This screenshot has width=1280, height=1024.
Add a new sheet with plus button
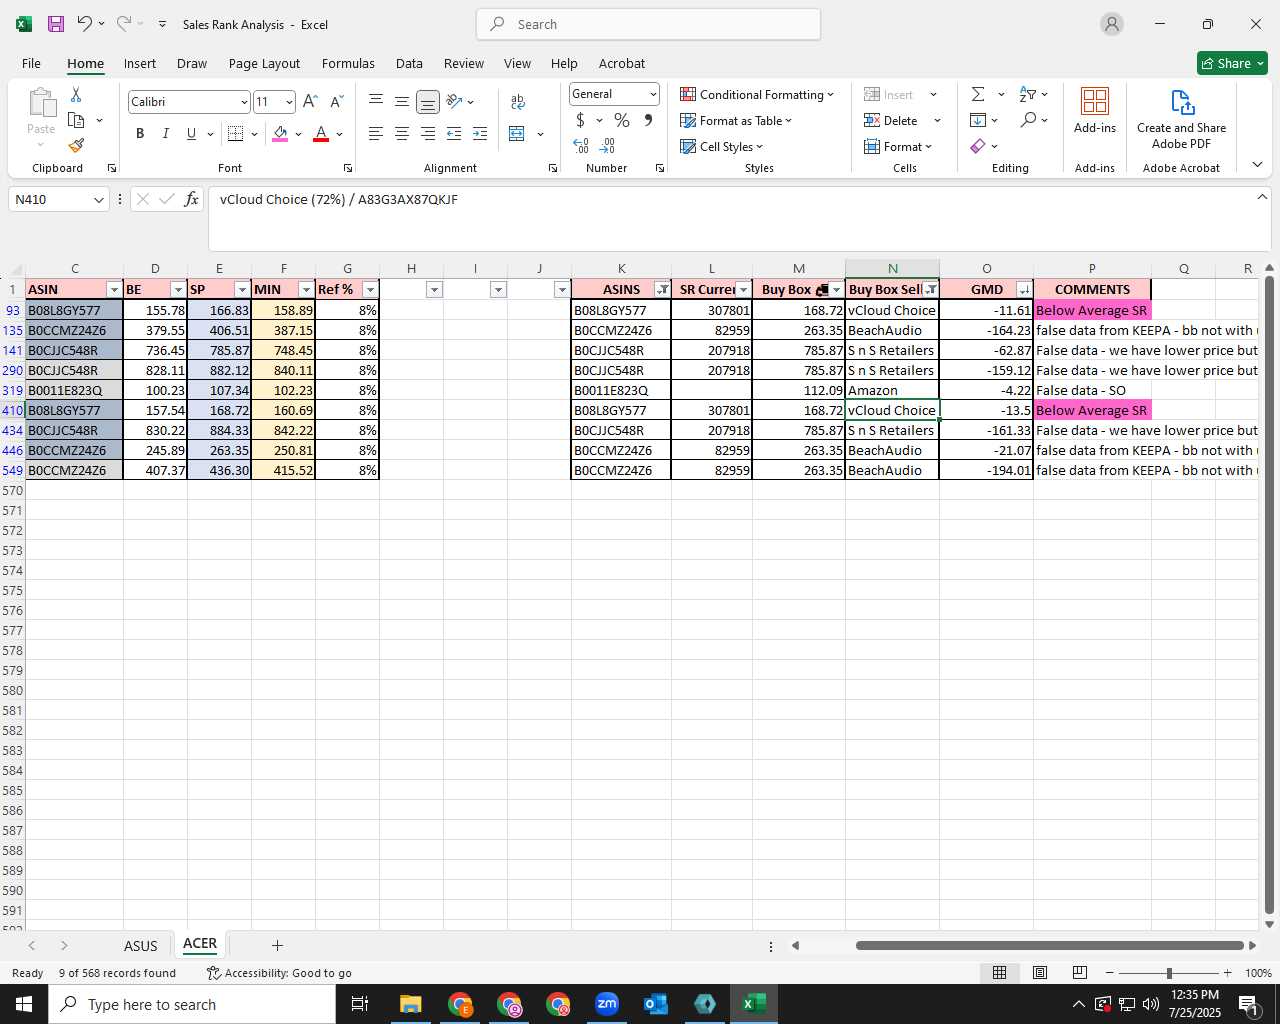click(x=277, y=945)
